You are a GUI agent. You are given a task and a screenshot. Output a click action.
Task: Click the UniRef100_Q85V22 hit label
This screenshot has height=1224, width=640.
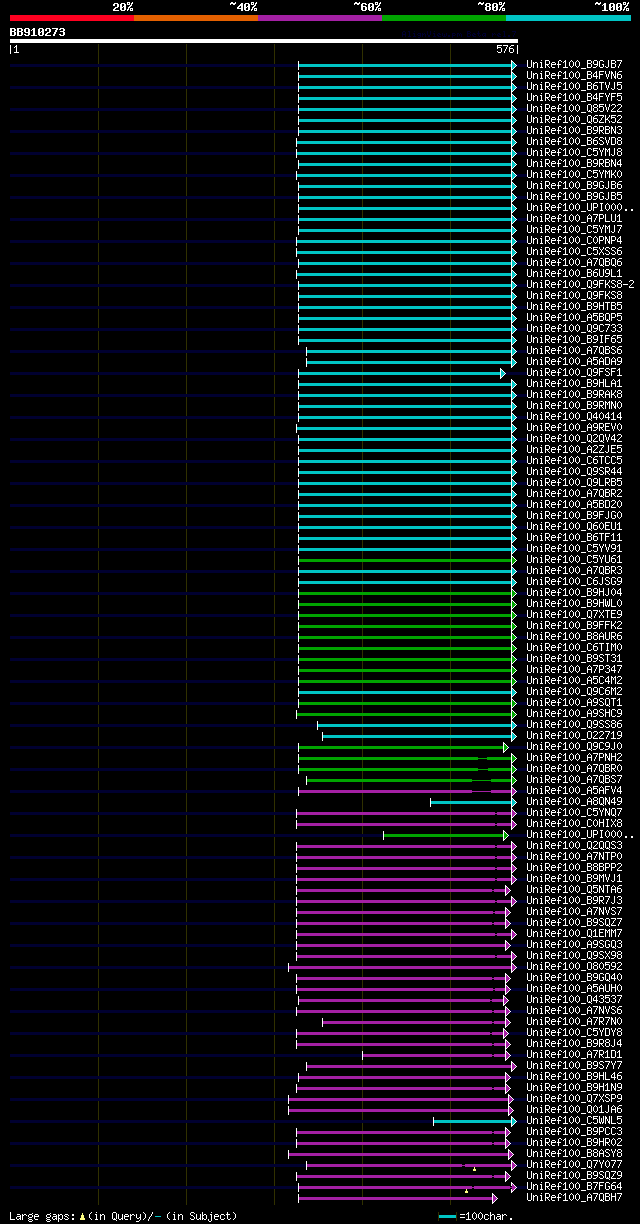574,108
